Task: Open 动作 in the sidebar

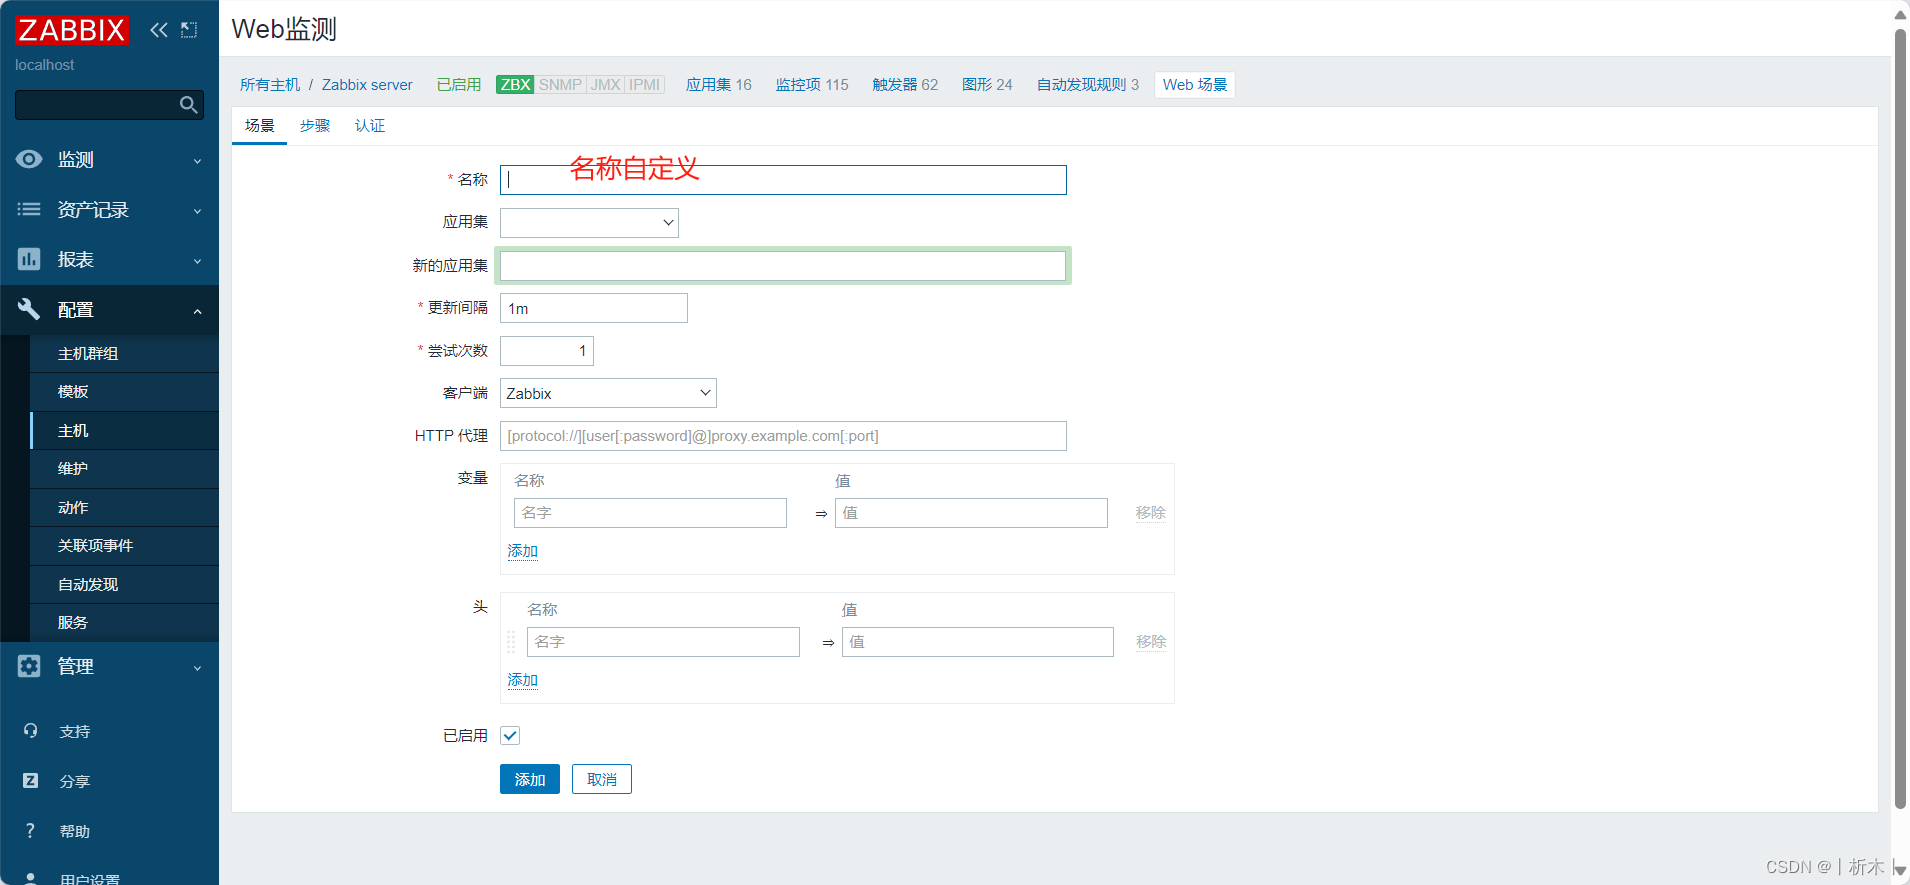Action: pyautogui.click(x=124, y=508)
